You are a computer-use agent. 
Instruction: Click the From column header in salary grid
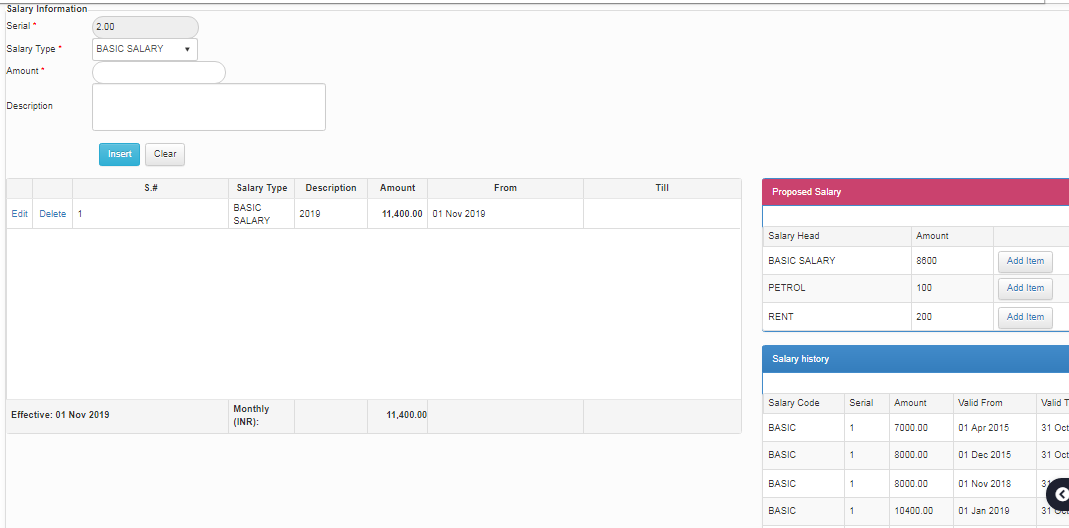click(505, 188)
